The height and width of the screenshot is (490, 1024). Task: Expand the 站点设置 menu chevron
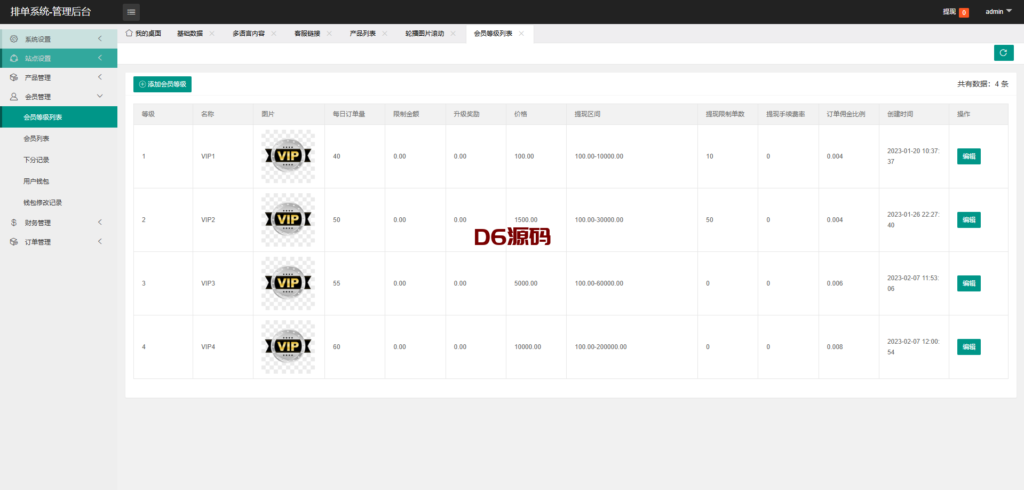pos(100,58)
